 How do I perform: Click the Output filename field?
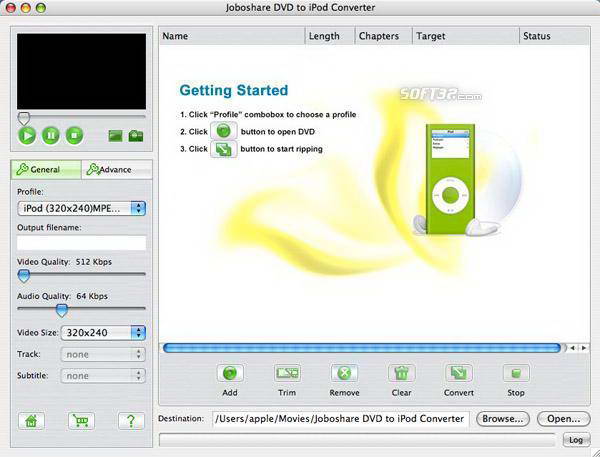(82, 243)
